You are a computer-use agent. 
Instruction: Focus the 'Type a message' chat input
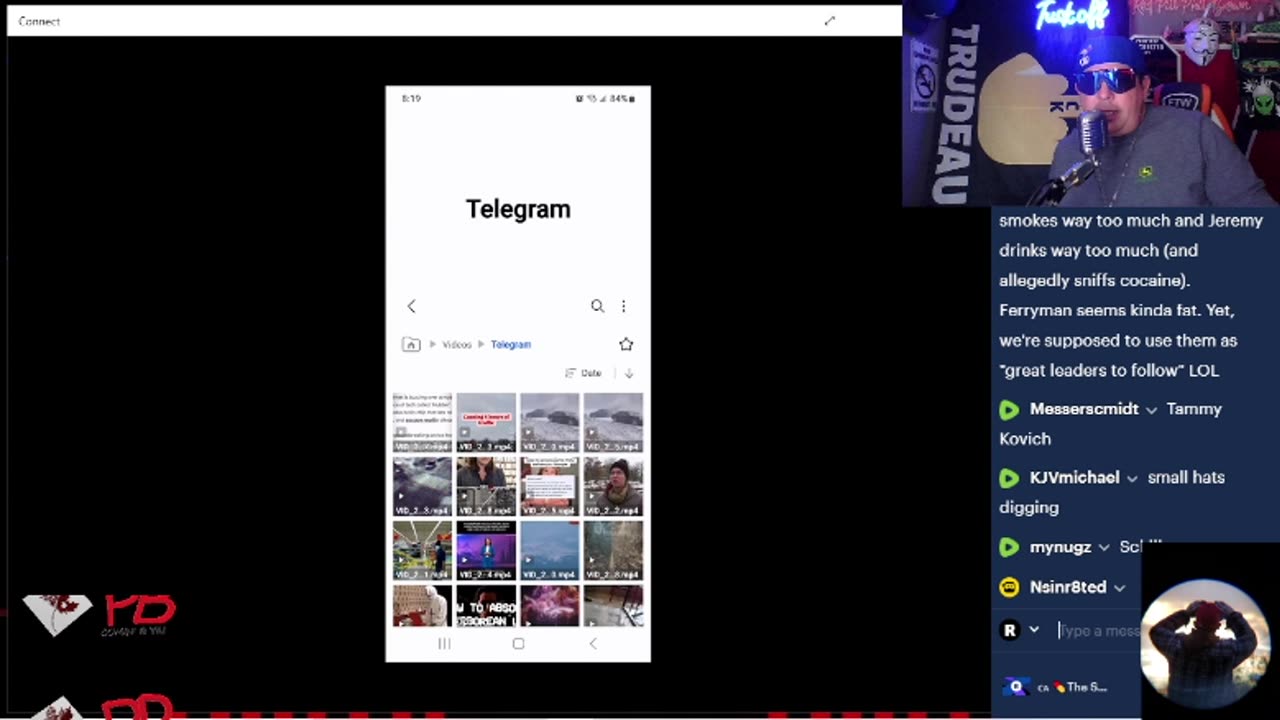coord(1098,631)
